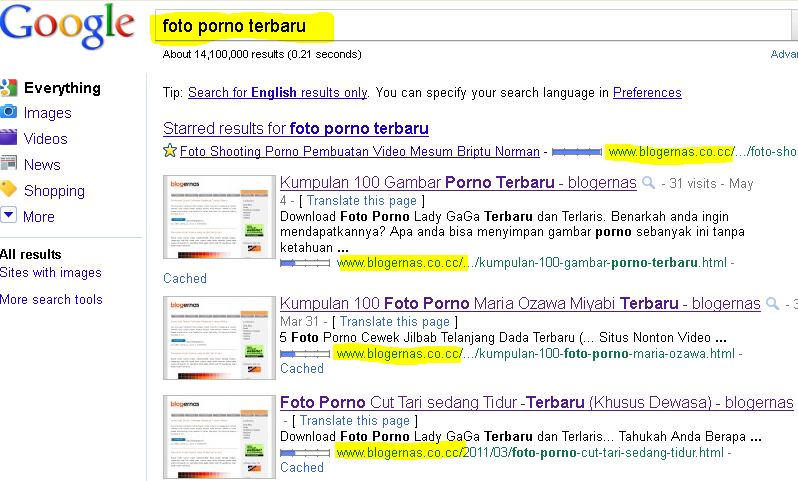
Task: Open Cached copy of Kumpulan 100 Gambar
Action: click(x=185, y=278)
